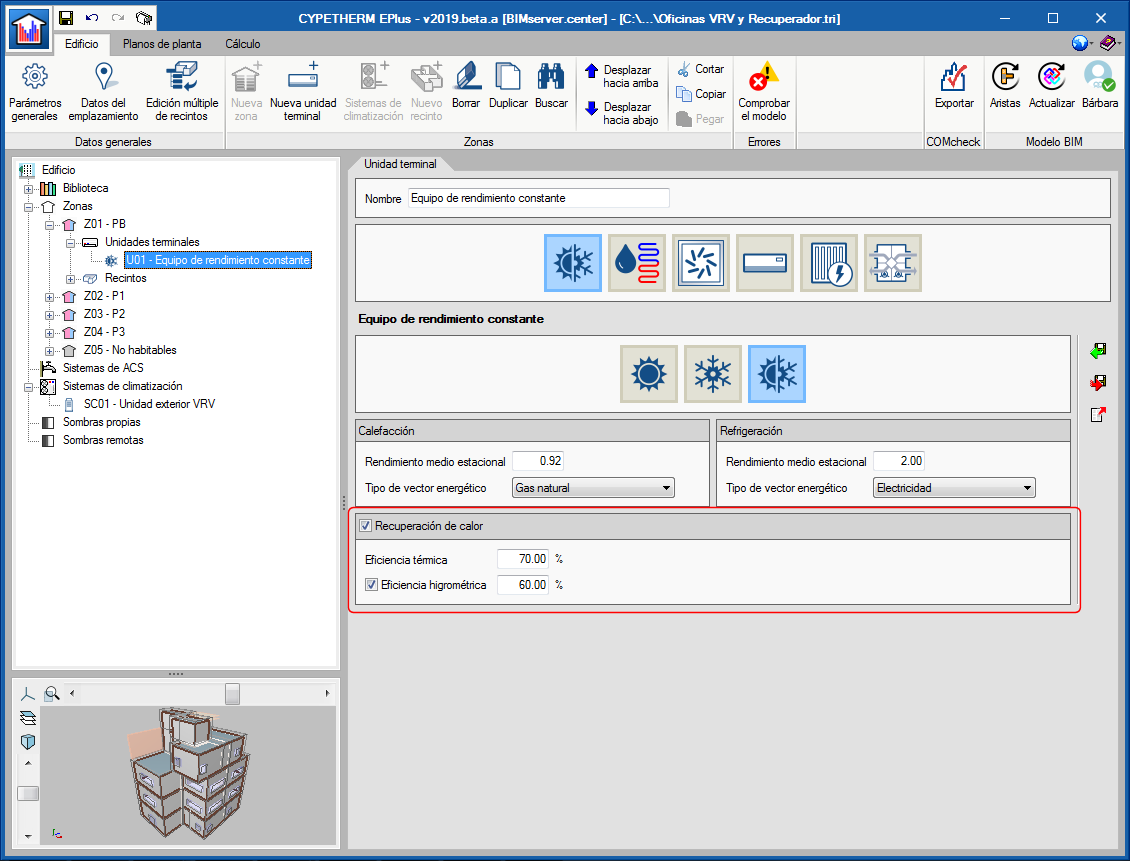Select cooling-only snowflake mode icon
The width and height of the screenshot is (1130, 861).
[713, 374]
